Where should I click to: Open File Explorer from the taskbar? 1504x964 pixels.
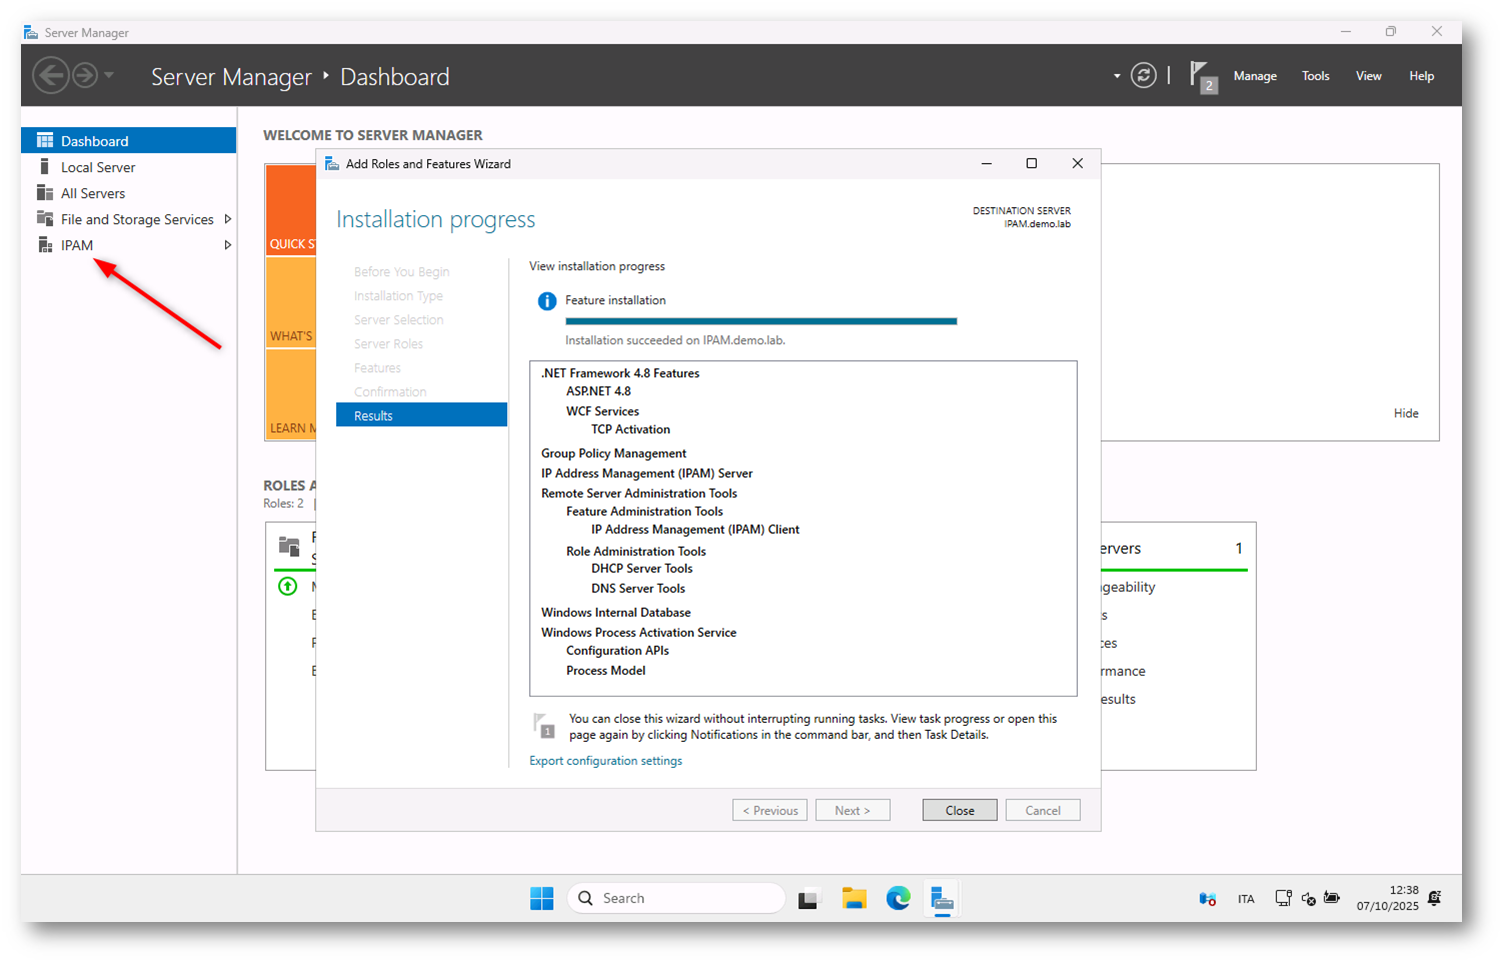[x=854, y=899]
